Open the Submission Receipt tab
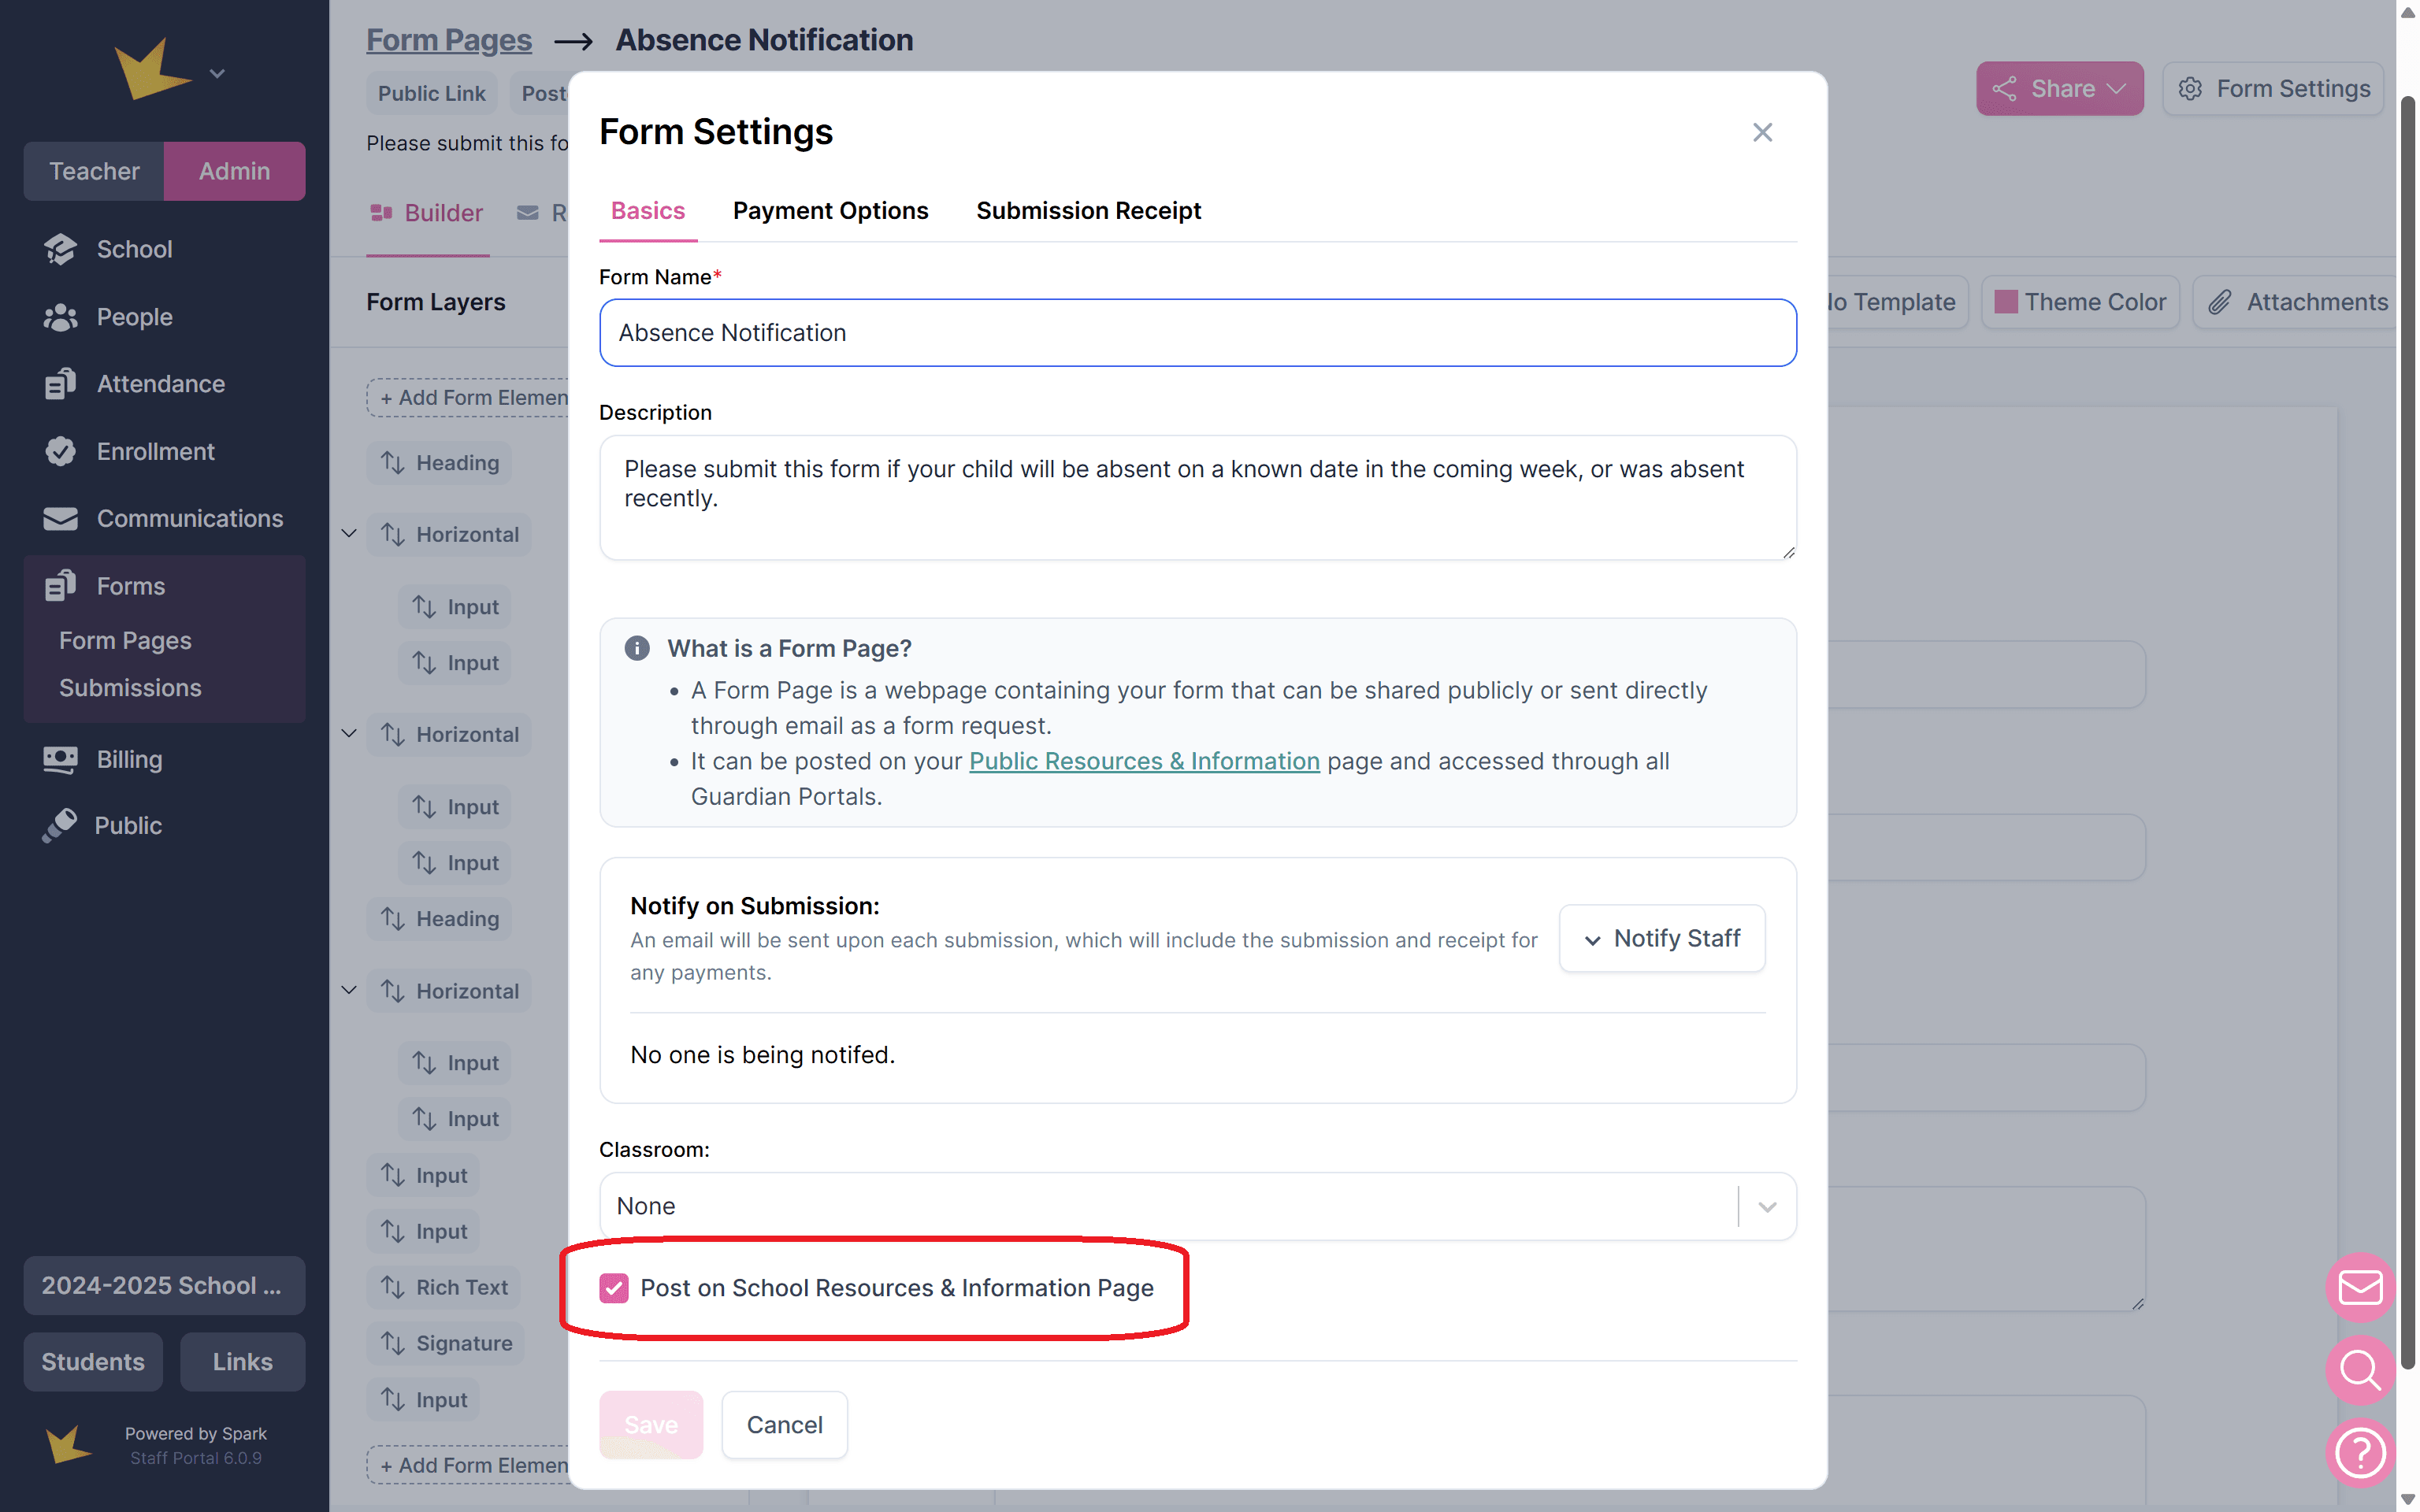Viewport: 2420px width, 1512px height. pos(1088,211)
